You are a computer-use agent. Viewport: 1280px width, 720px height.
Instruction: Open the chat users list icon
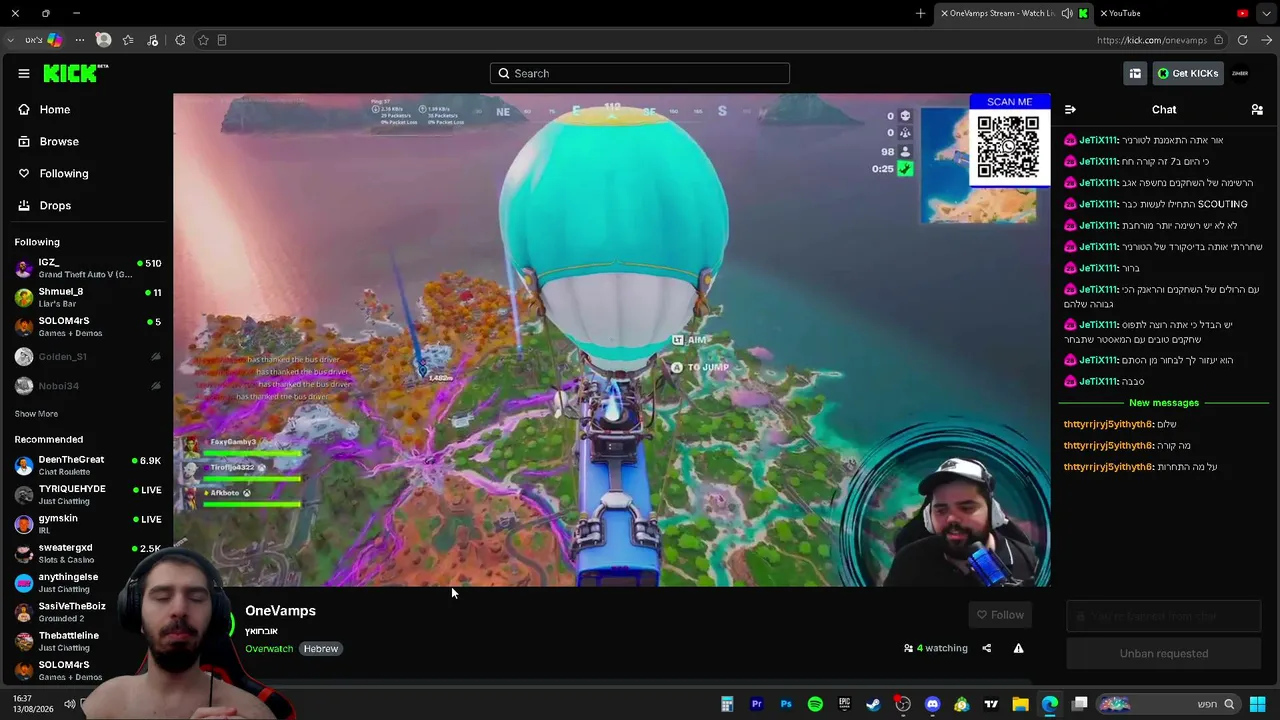(1257, 110)
